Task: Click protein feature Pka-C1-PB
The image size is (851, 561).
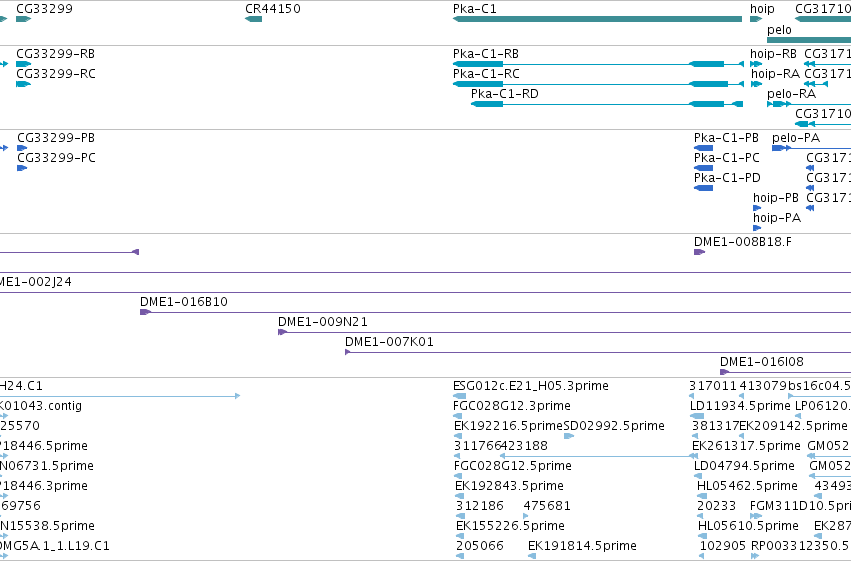Action: pos(703,148)
